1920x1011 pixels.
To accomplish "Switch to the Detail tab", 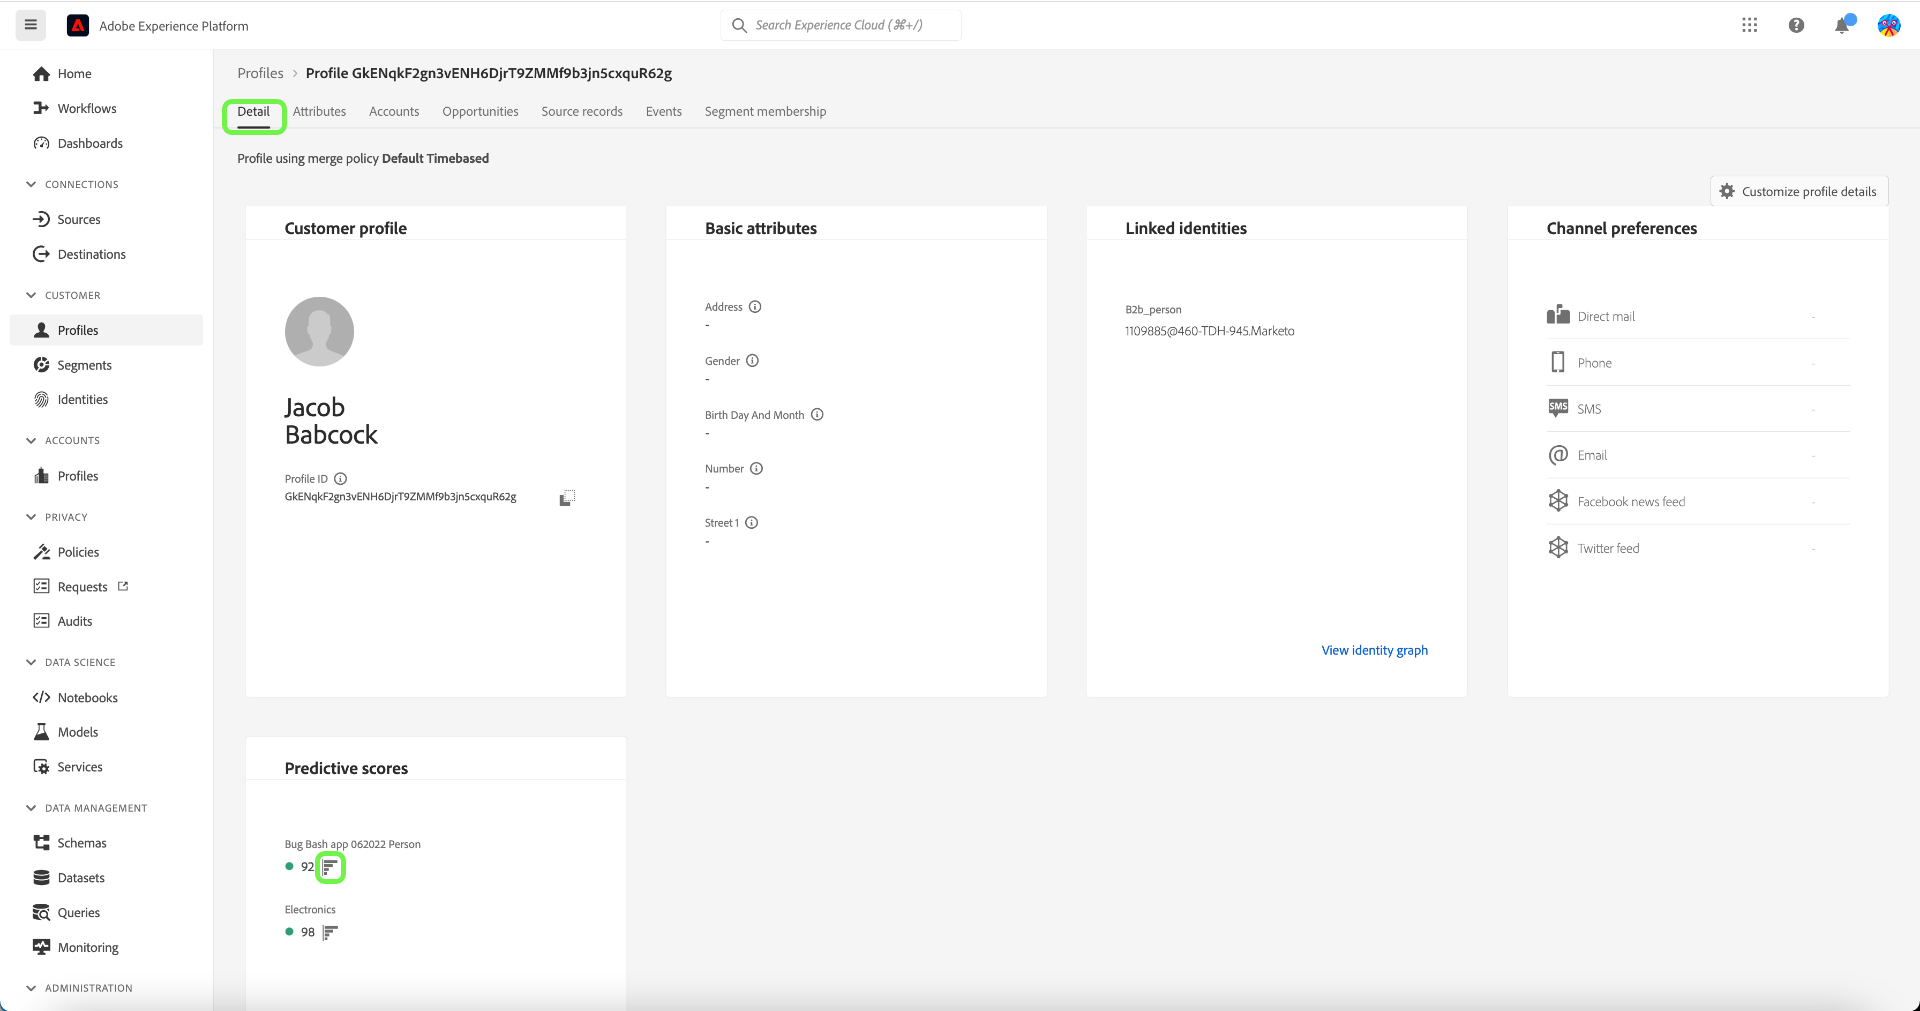I will pos(254,112).
